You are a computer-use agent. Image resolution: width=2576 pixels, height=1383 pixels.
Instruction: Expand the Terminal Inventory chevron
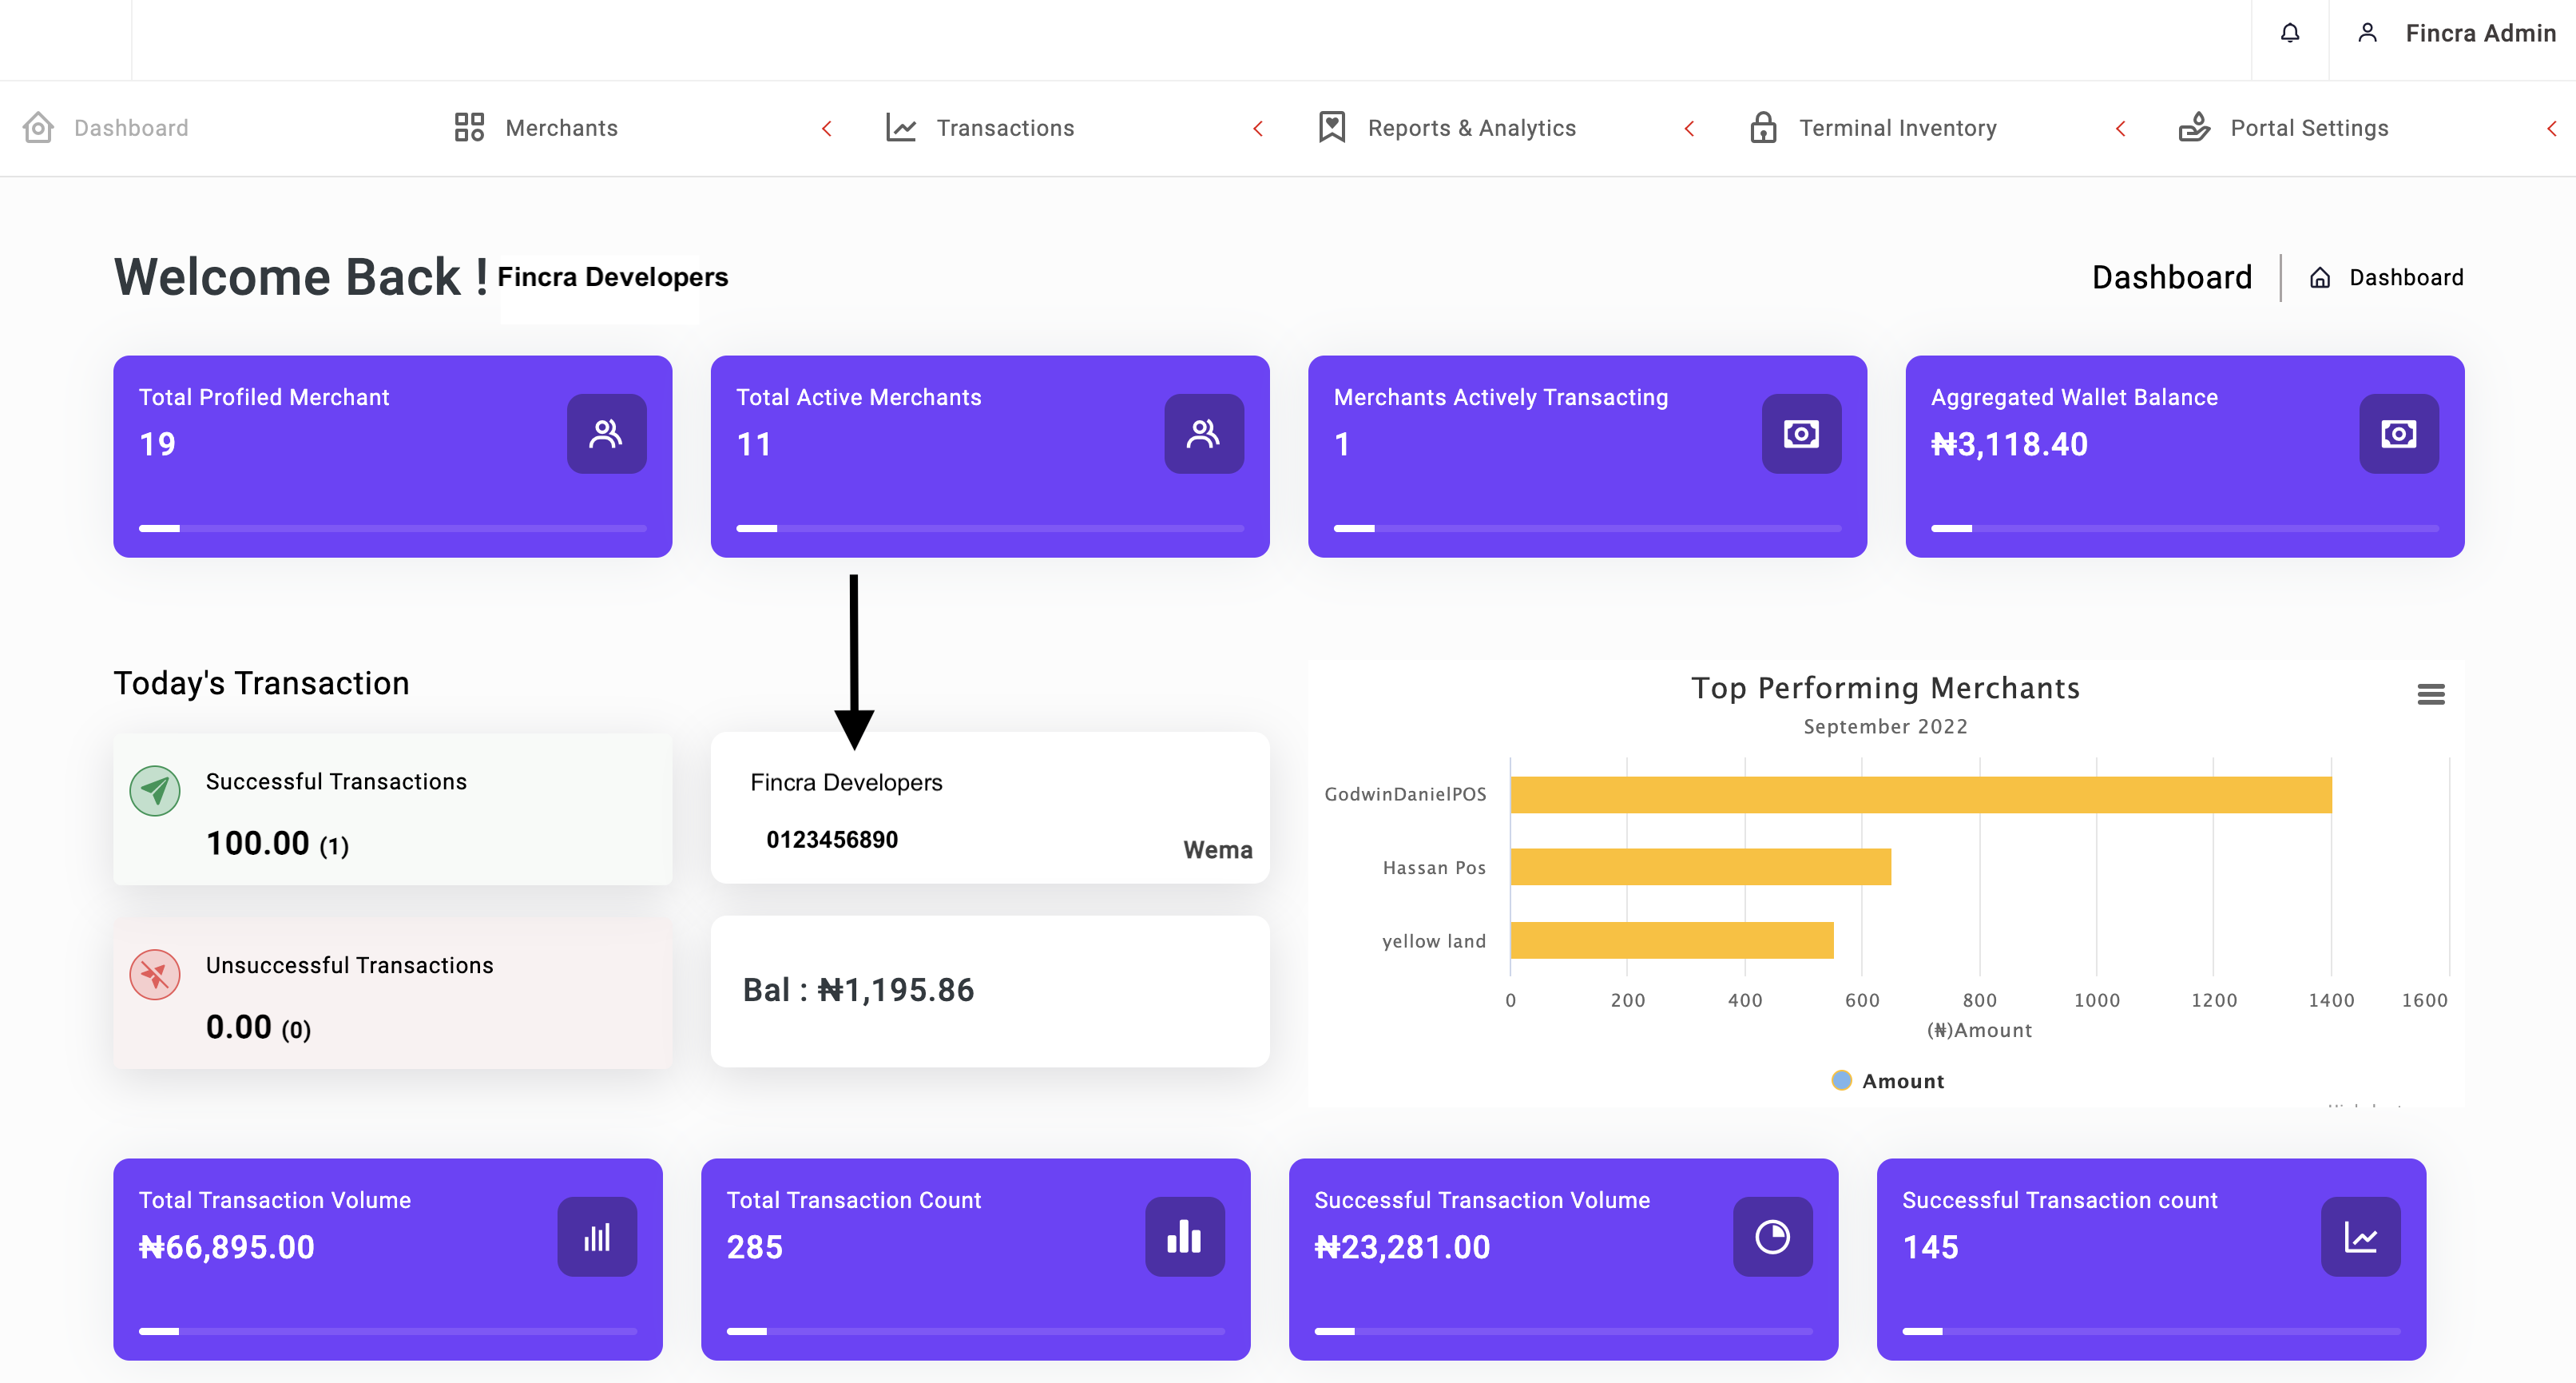pyautogui.click(x=2120, y=129)
